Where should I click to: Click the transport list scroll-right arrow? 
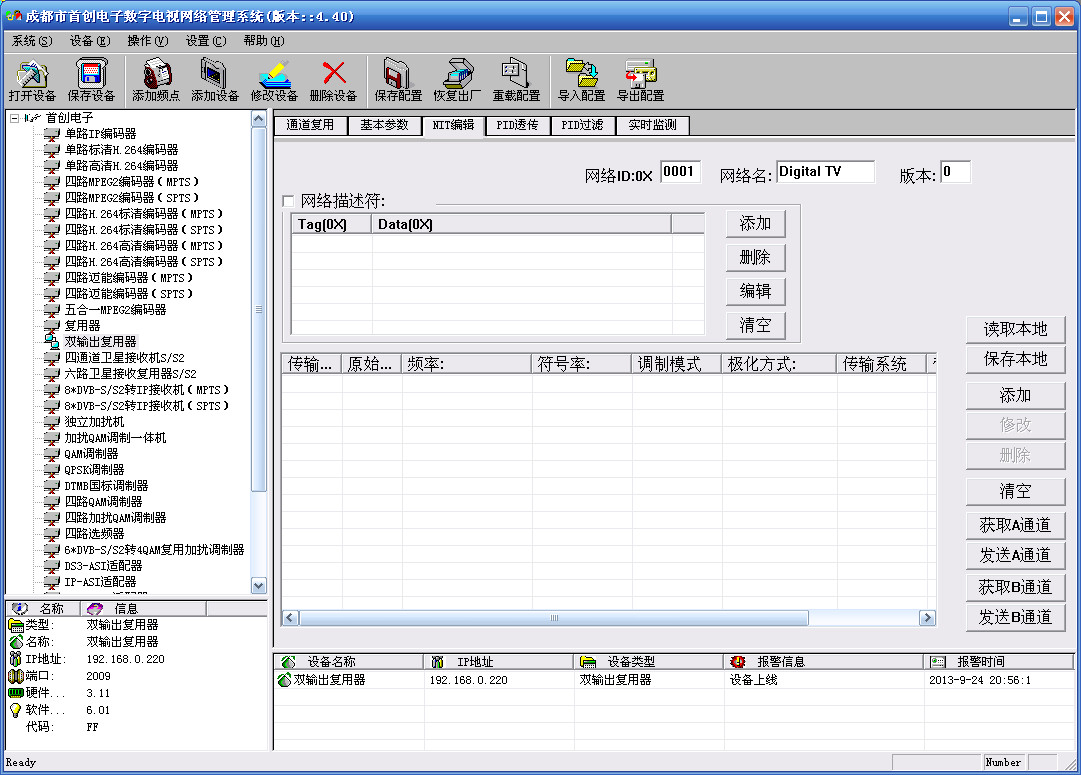tap(927, 618)
